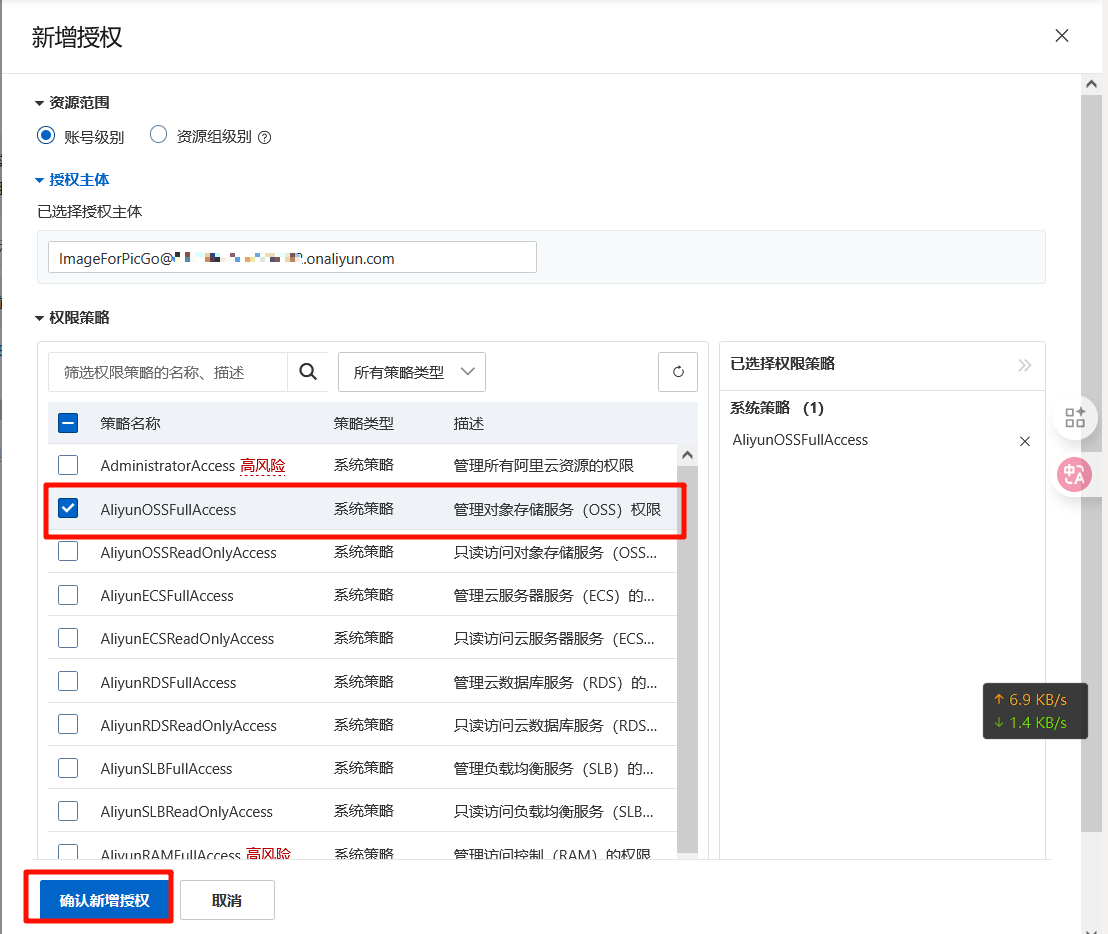The height and width of the screenshot is (934, 1108).
Task: Open the 所有策略类型 dropdown
Action: 412,372
